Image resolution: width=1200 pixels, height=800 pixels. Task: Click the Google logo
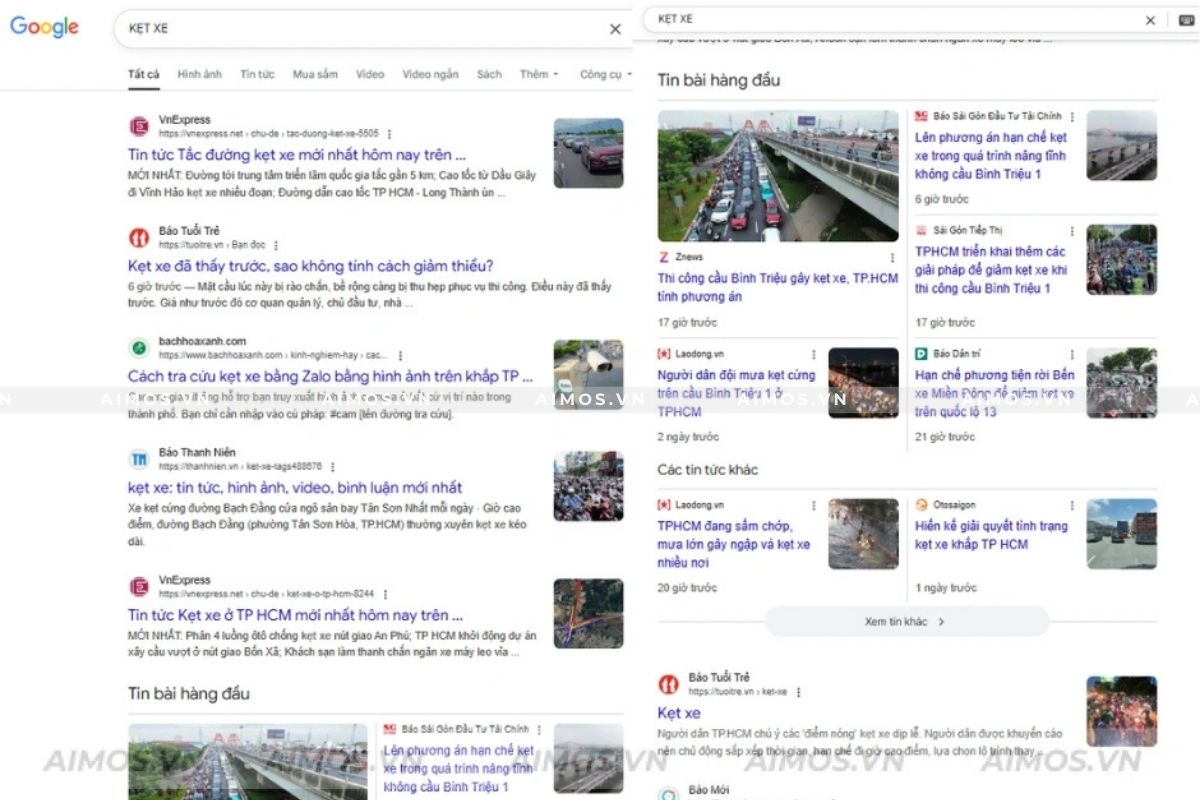[44, 27]
